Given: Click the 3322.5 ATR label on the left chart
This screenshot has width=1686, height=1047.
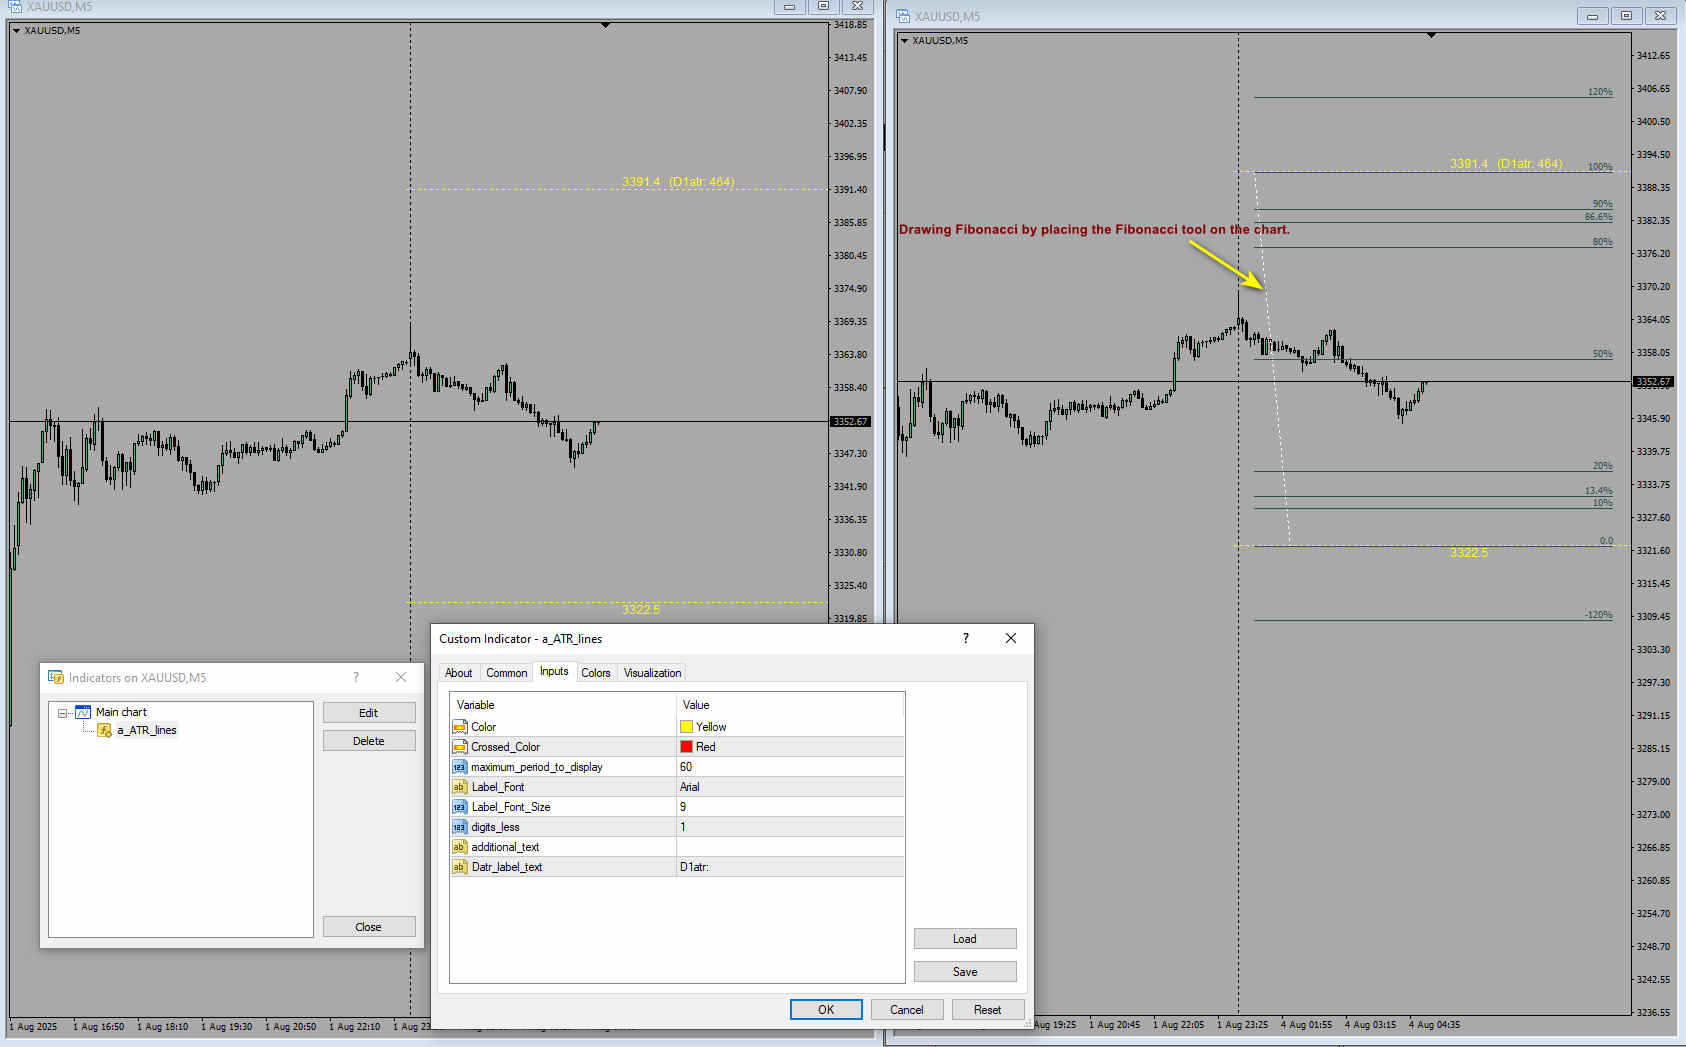Looking at the screenshot, I should coord(641,609).
